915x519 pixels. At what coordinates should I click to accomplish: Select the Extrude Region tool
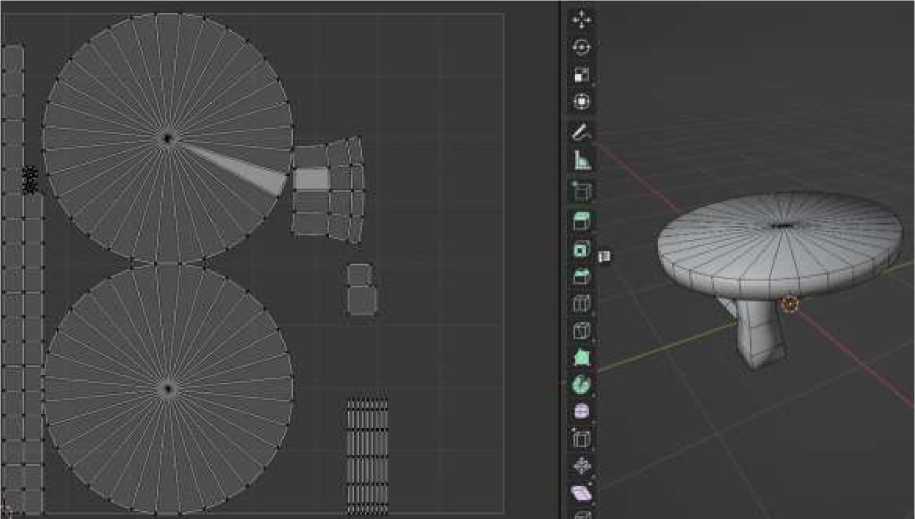(x=581, y=222)
